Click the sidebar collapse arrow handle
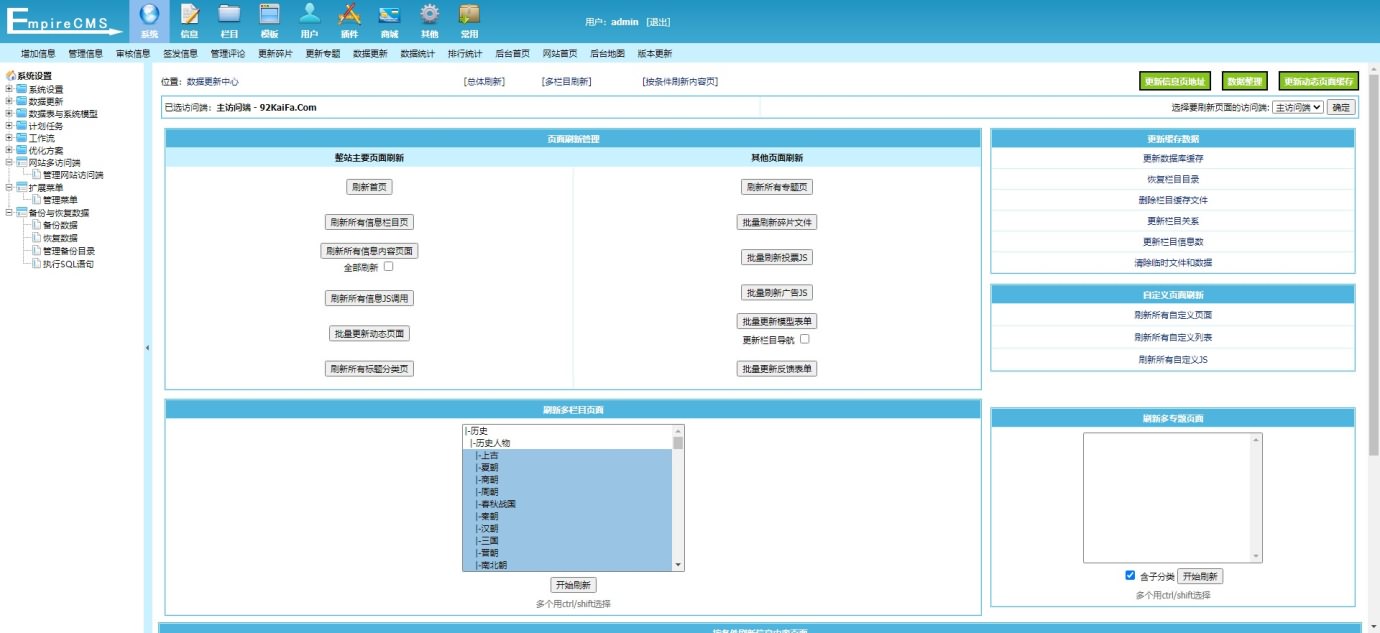The width and height of the screenshot is (1380, 633). point(148,348)
